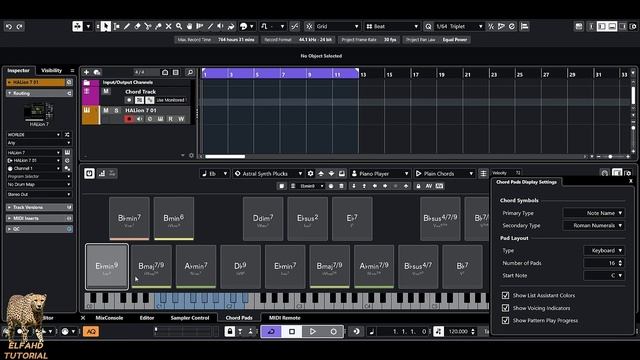The height and width of the screenshot is (360, 640).
Task: Toggle Monitor speaker on HALion 7 01 track
Action: click(140, 119)
